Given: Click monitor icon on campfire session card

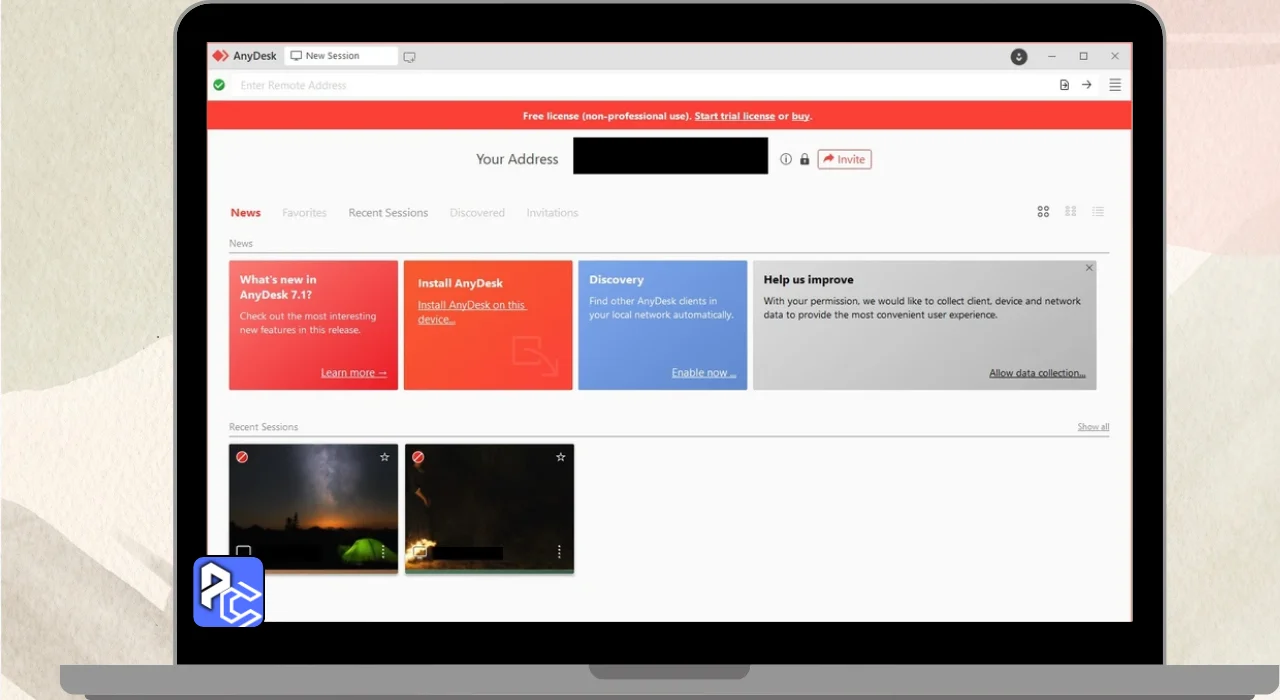Looking at the screenshot, I should (420, 552).
